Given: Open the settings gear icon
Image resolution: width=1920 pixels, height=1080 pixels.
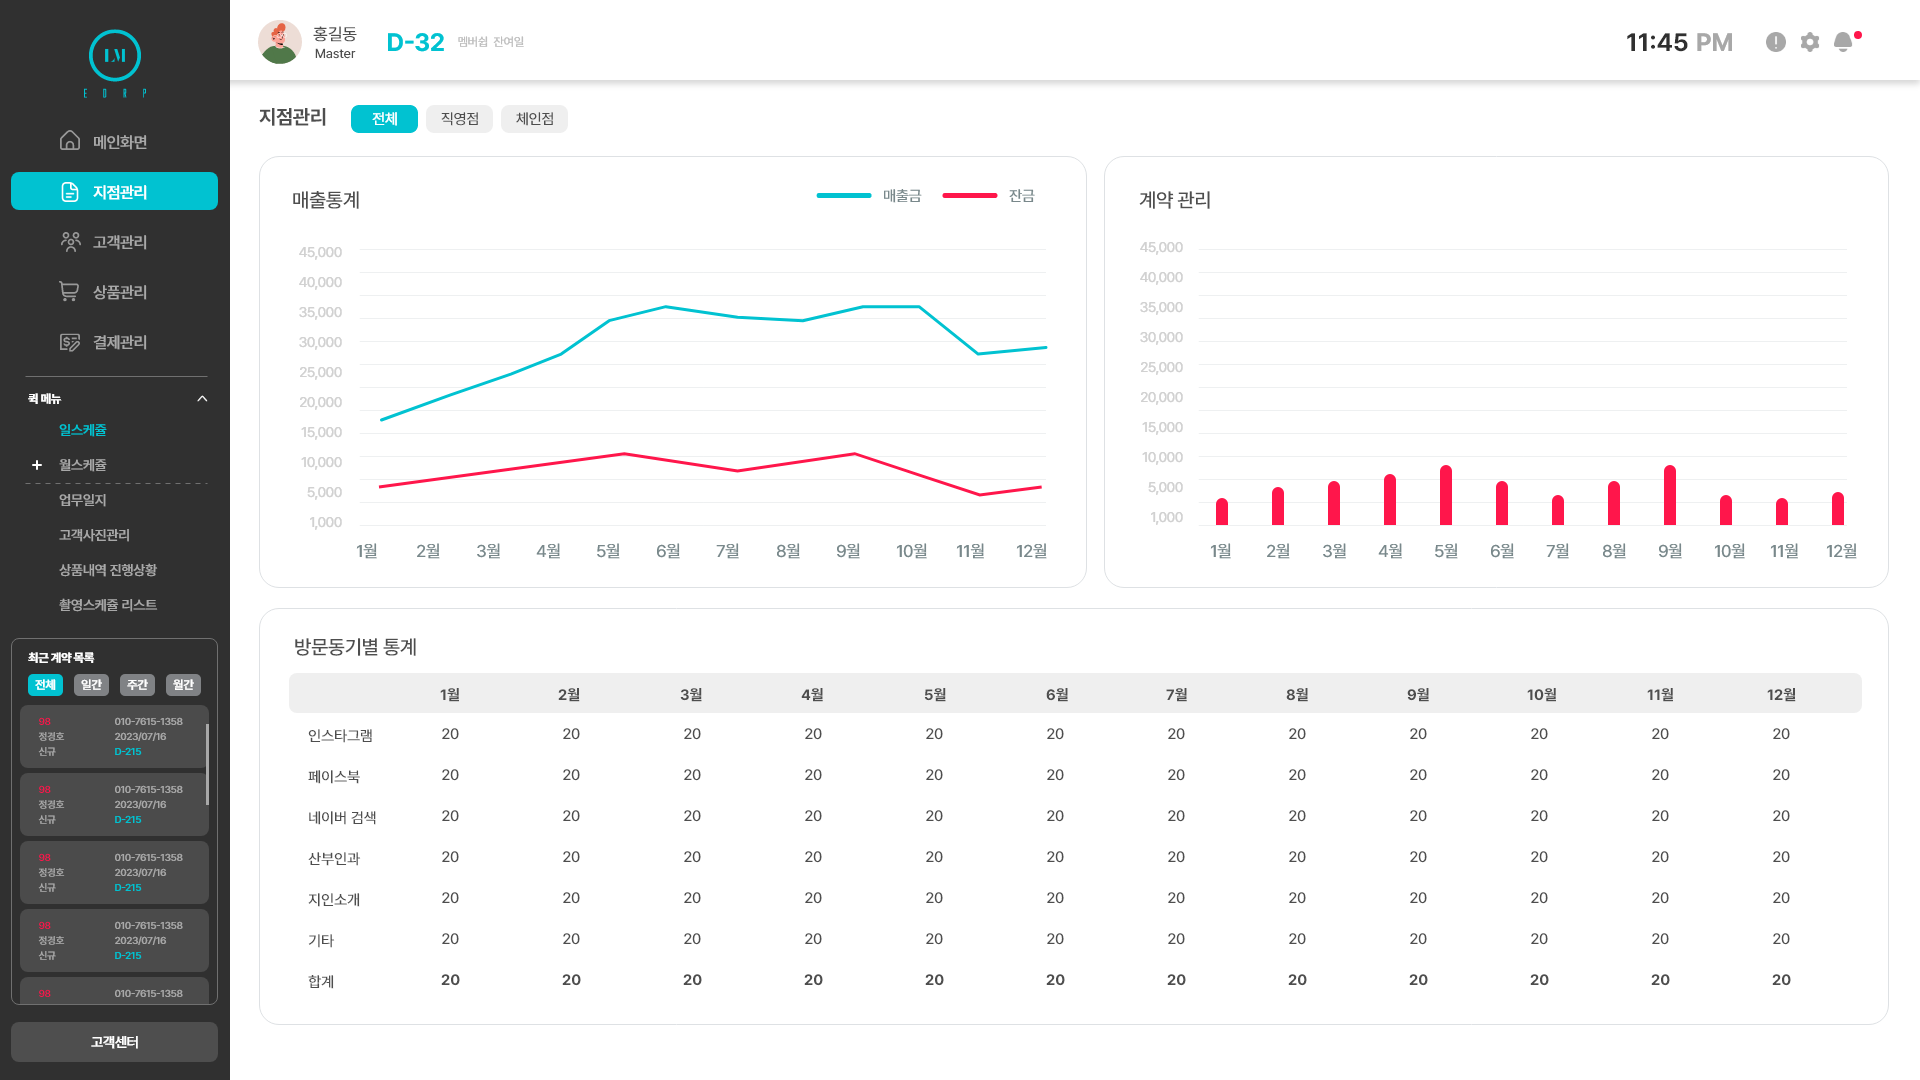Looking at the screenshot, I should pyautogui.click(x=1810, y=42).
